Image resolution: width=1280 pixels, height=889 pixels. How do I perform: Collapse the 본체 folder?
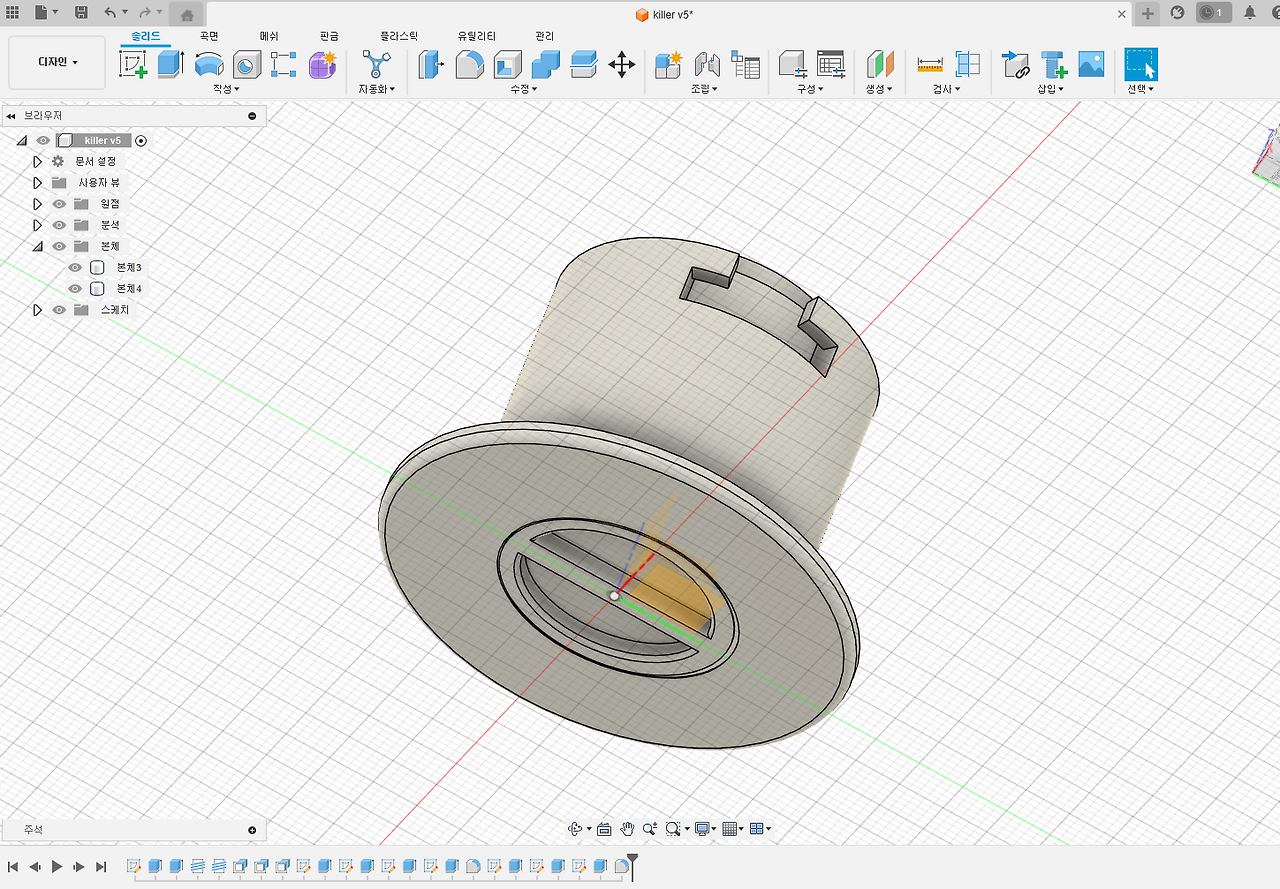(x=37, y=246)
